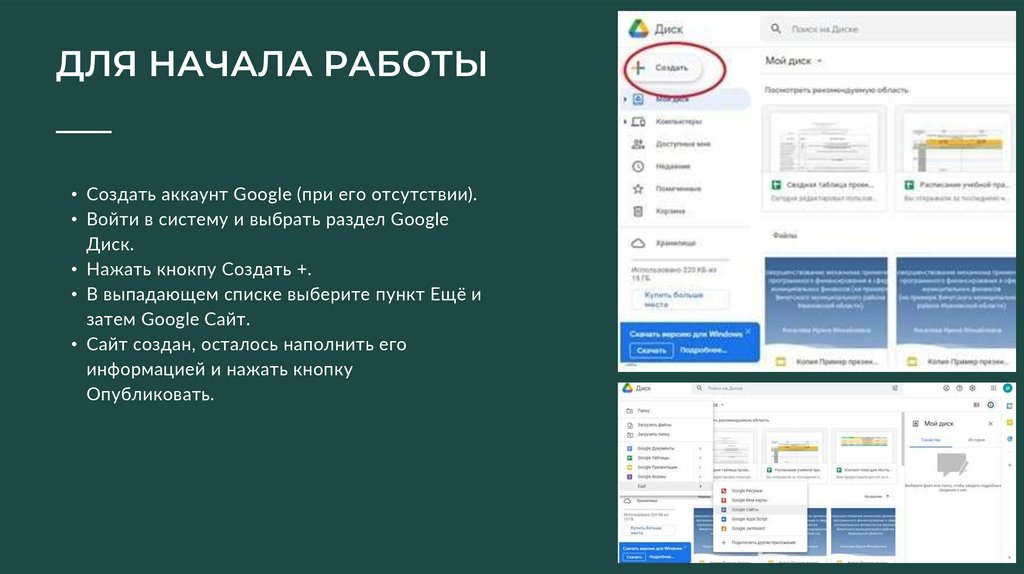
Task: Expand the Google Таблицы submenu arrow
Action: 700,458
